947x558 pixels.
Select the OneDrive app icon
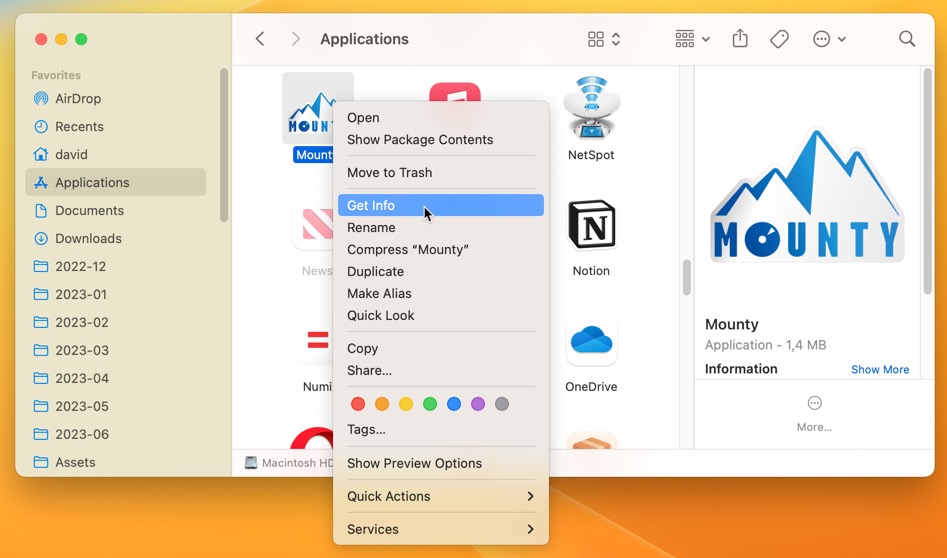[x=591, y=341]
